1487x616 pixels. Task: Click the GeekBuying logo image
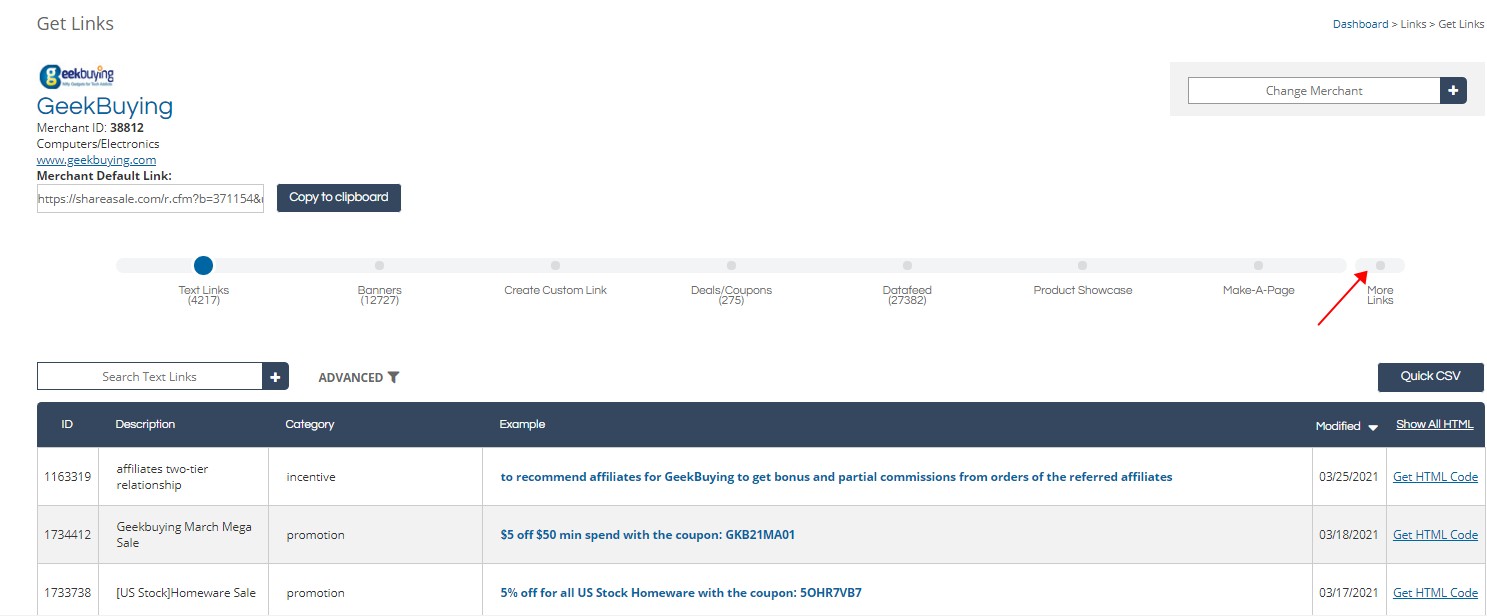(x=76, y=76)
